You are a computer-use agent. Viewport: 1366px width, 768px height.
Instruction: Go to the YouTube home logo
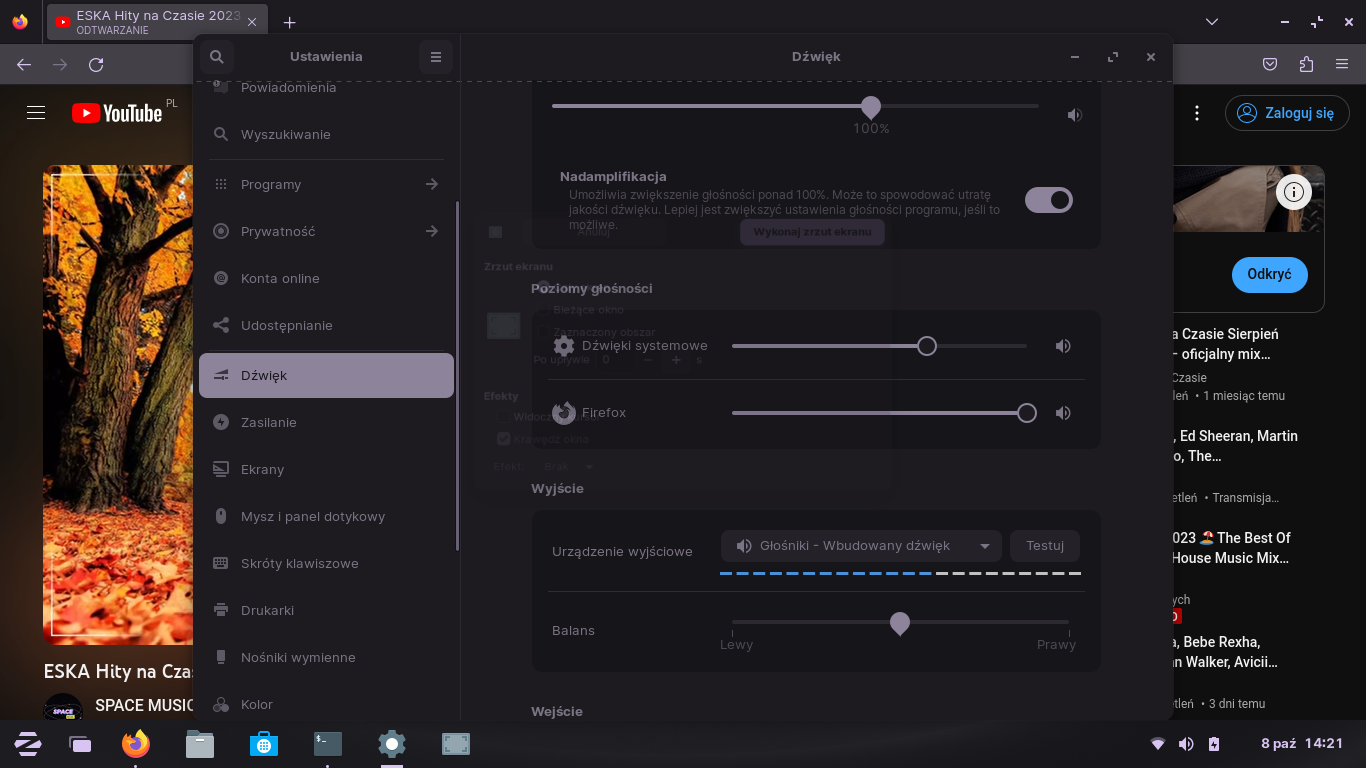pyautogui.click(x=117, y=113)
